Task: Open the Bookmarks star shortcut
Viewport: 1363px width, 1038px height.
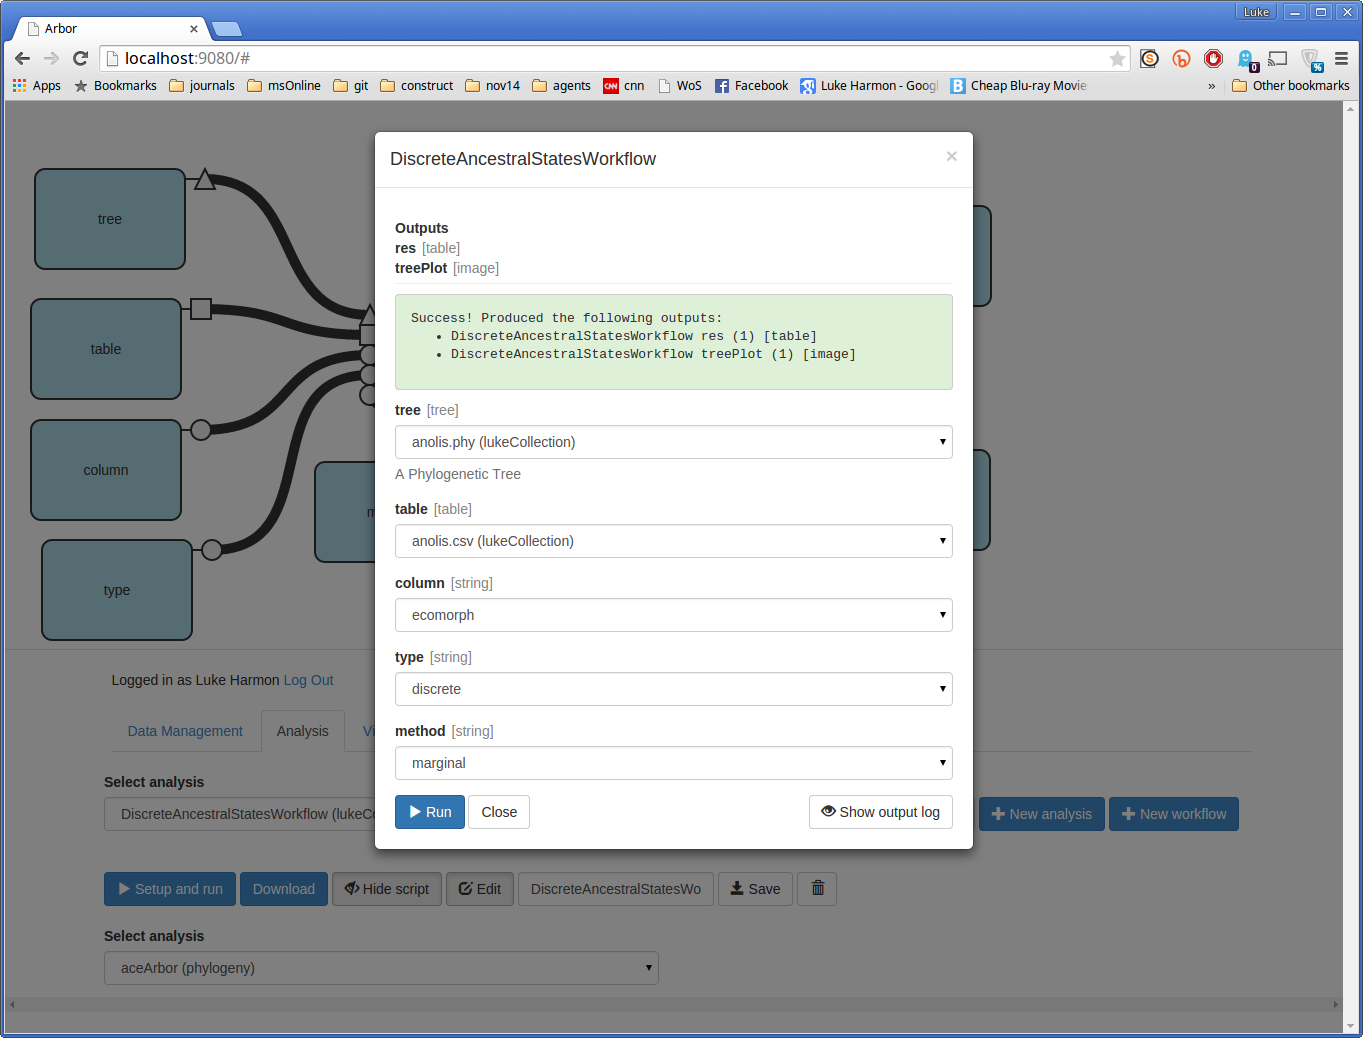Action: 115,86
